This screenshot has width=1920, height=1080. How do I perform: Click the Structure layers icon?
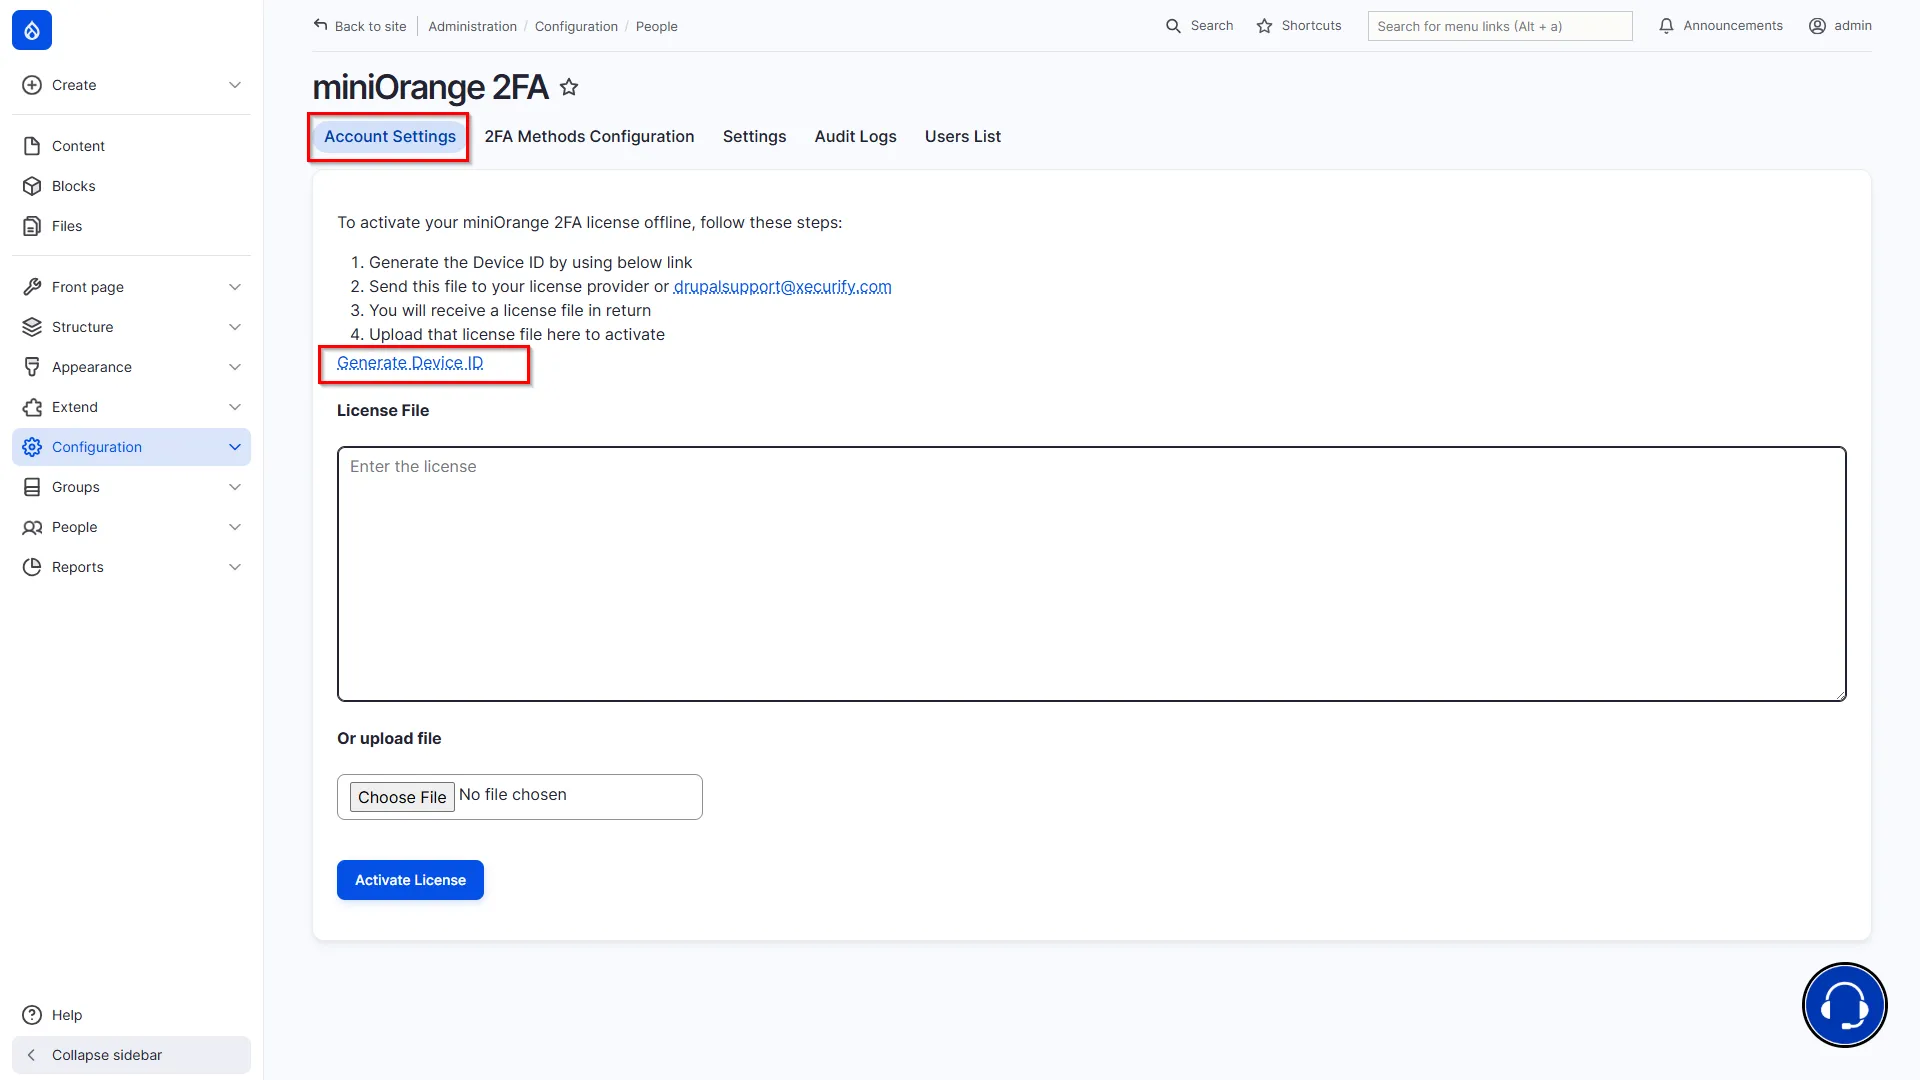pyautogui.click(x=32, y=327)
